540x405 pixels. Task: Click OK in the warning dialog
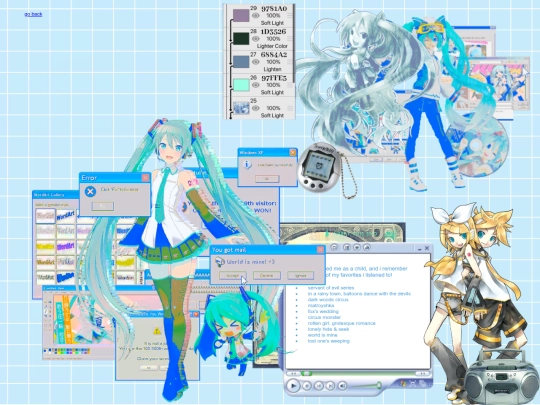[x=148, y=368]
